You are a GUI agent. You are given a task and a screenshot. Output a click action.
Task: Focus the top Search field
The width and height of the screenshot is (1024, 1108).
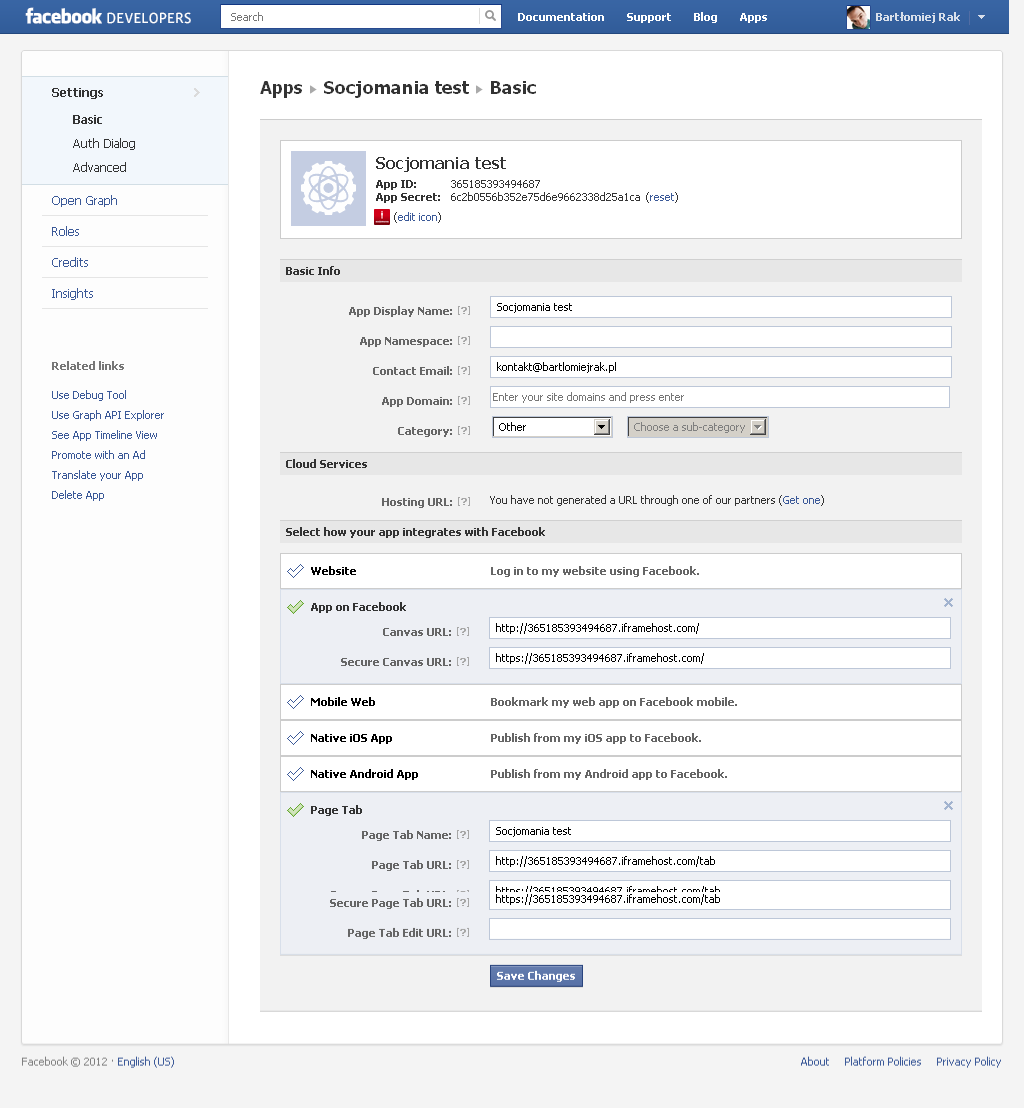point(350,17)
